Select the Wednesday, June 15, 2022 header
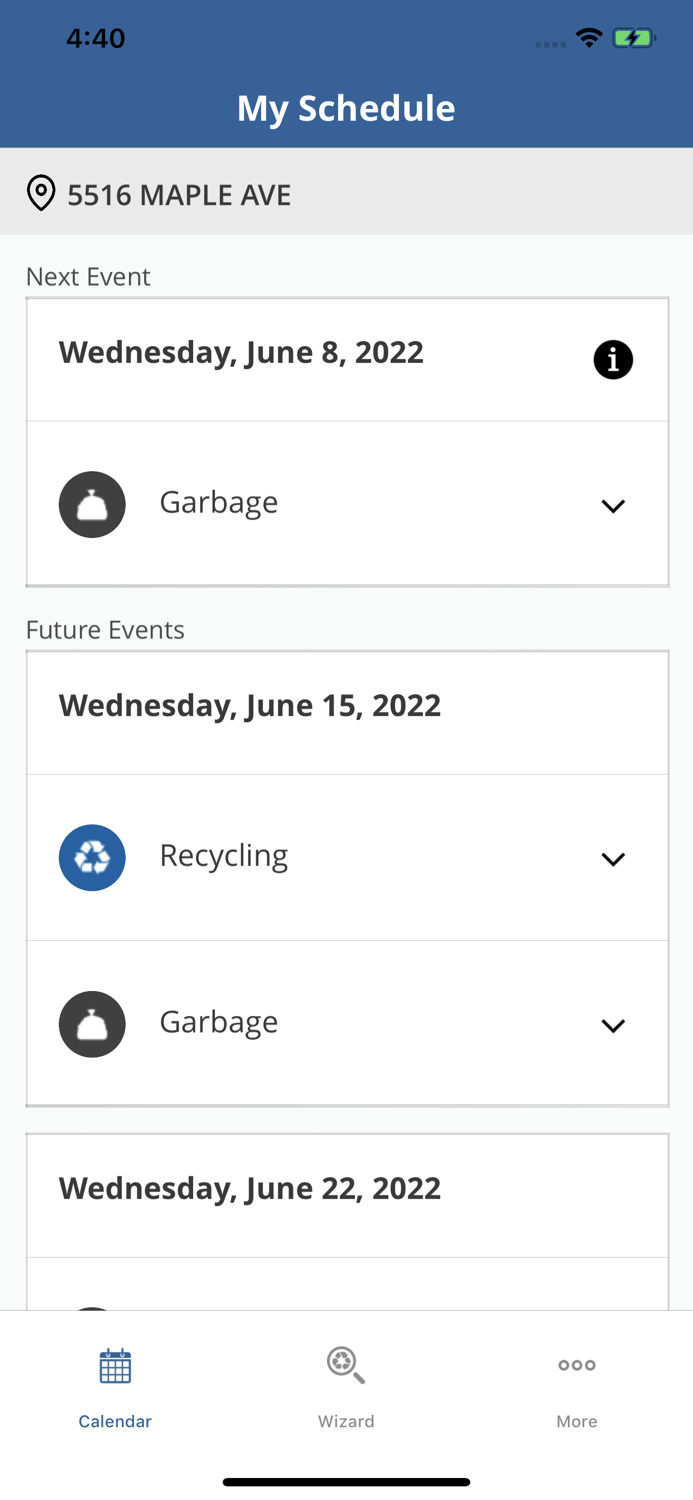This screenshot has height=1500, width=693. click(250, 704)
